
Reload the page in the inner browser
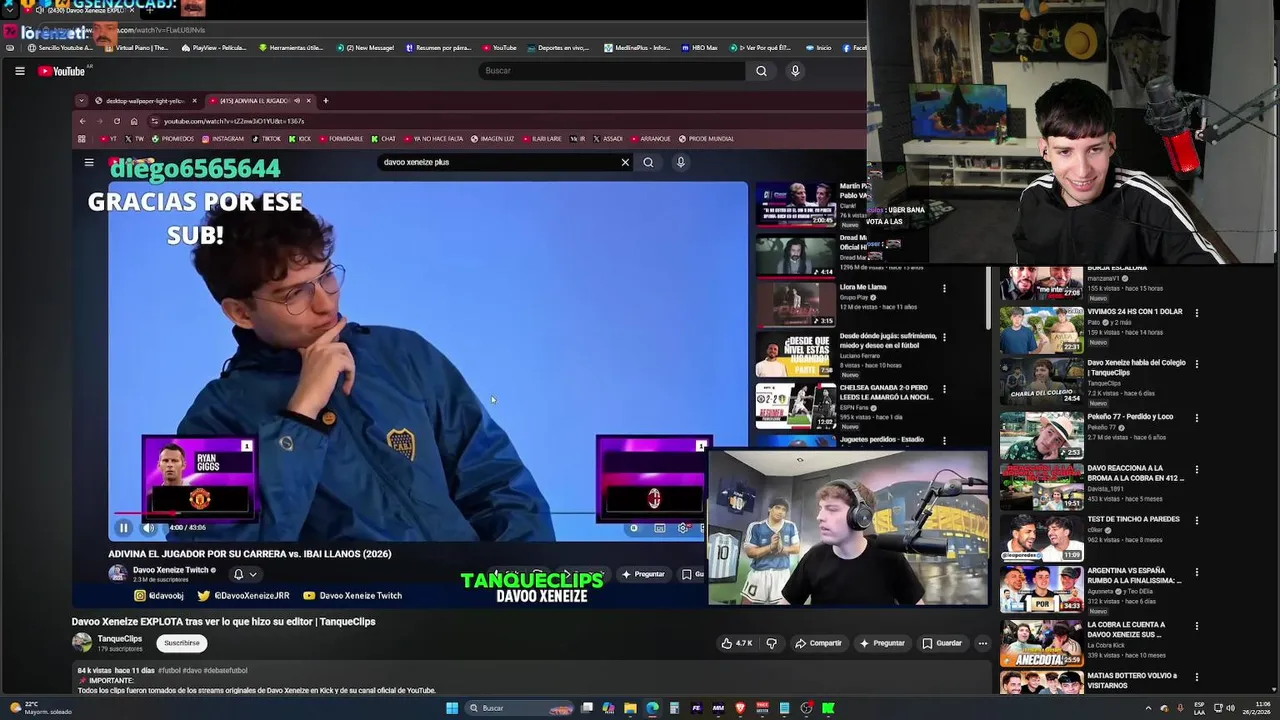point(117,121)
